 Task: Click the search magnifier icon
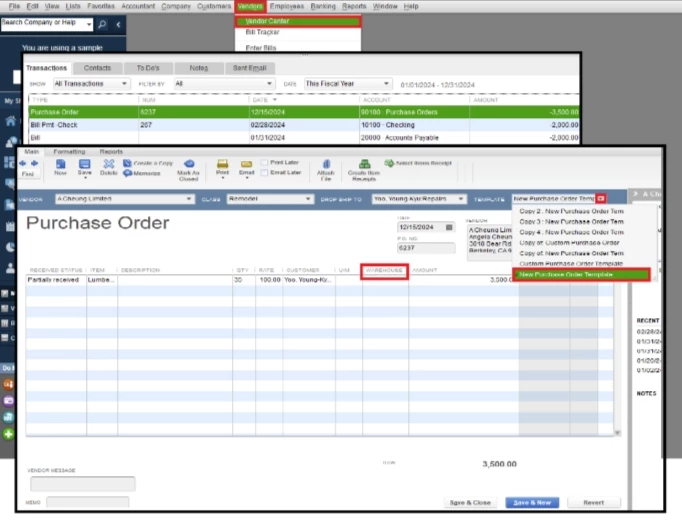click(102, 24)
